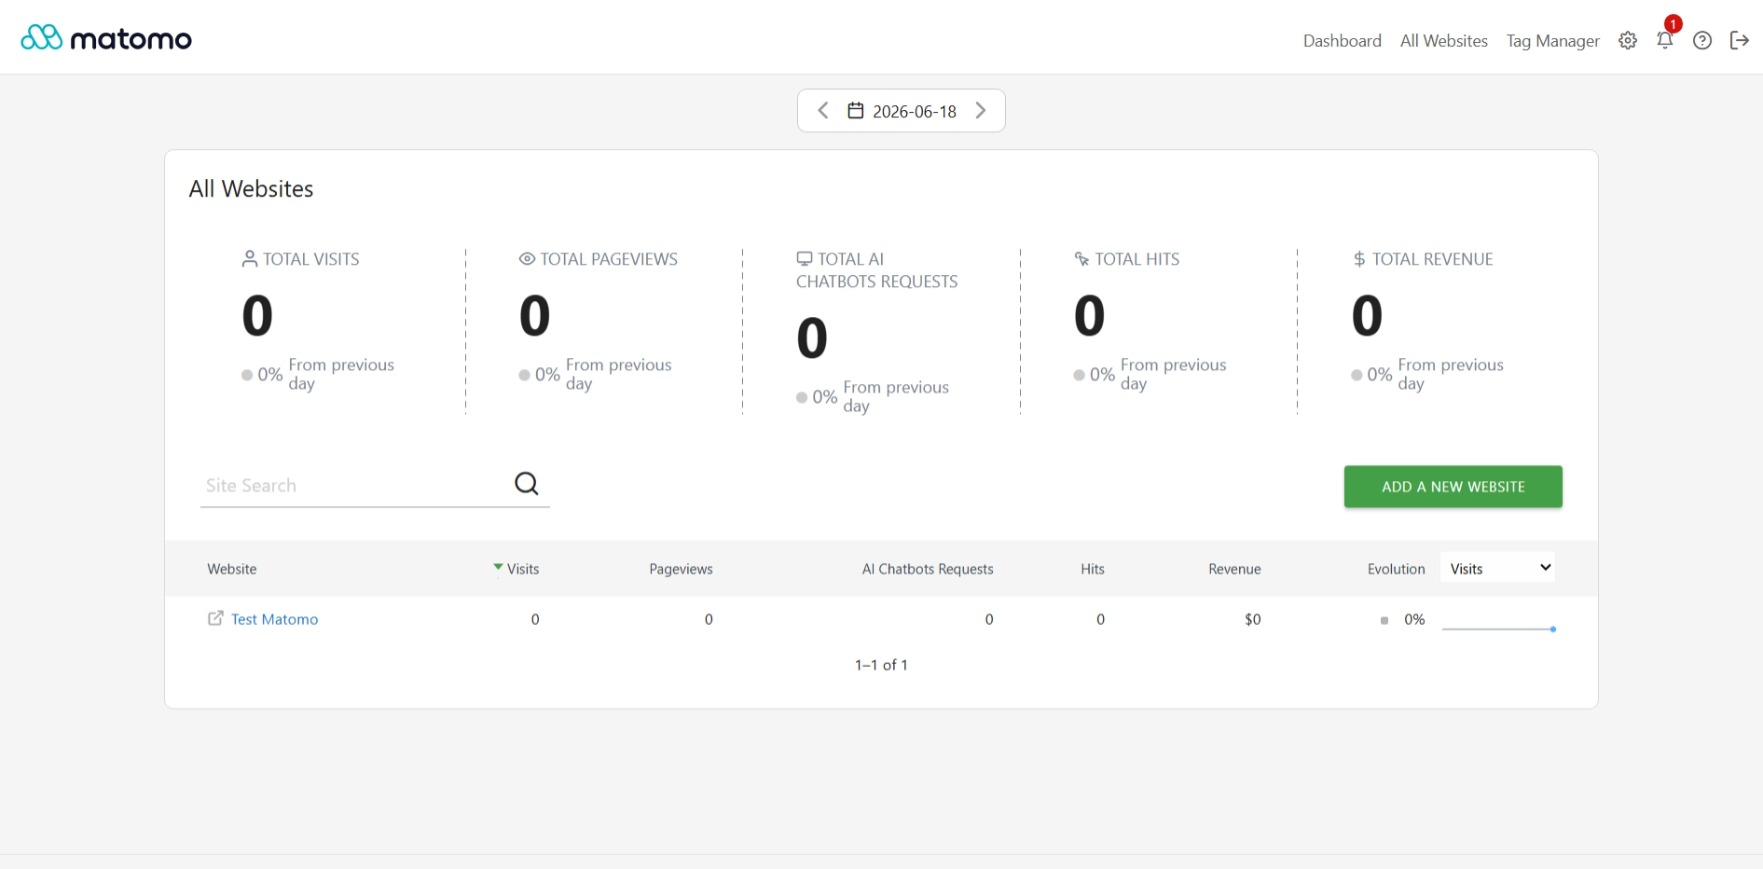
Task: Sort the table by Website column
Action: (x=232, y=569)
